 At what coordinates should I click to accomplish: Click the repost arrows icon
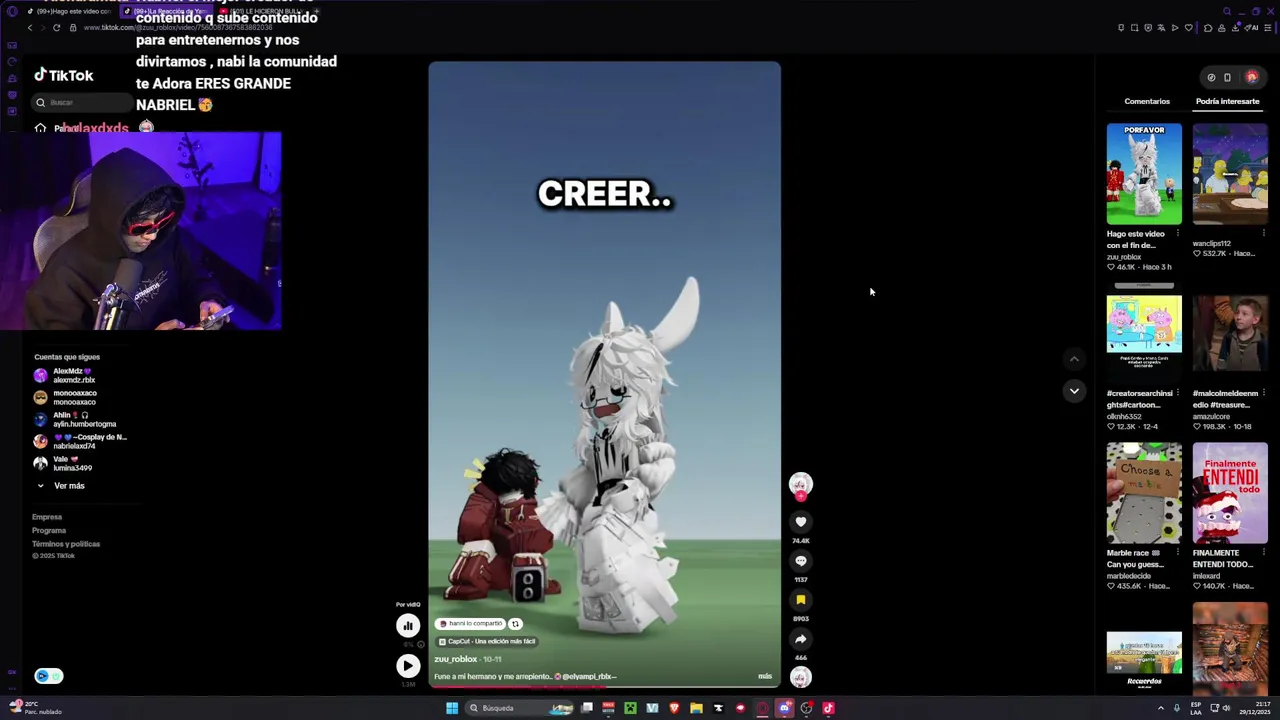515,624
